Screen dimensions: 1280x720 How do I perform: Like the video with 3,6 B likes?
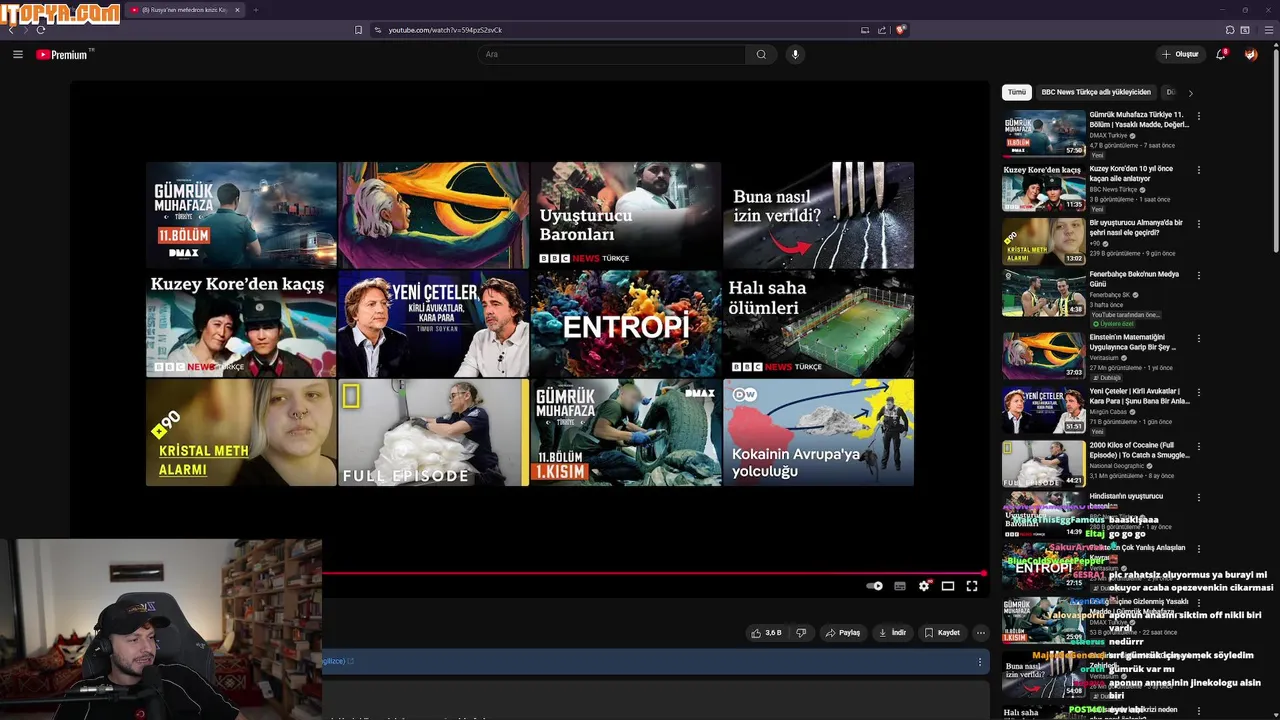(767, 633)
